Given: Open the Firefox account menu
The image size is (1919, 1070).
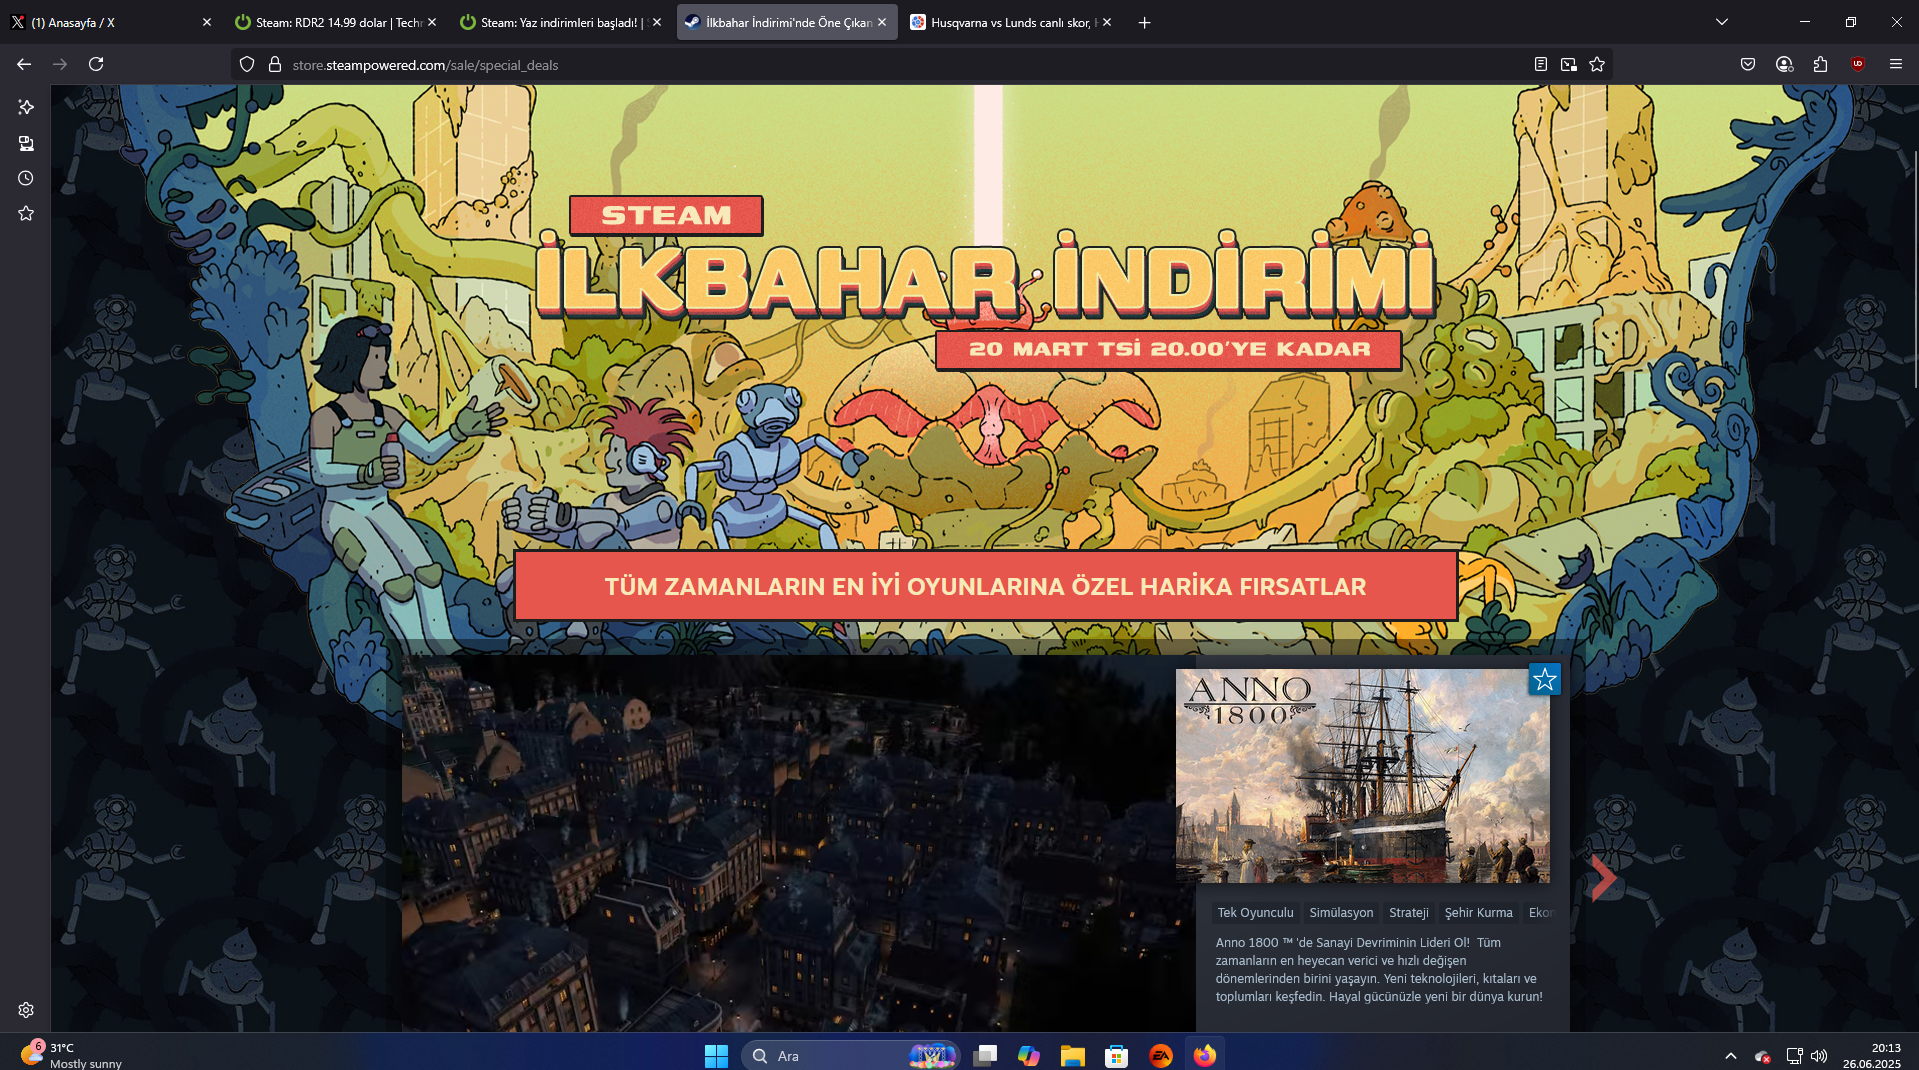Looking at the screenshot, I should click(1784, 64).
